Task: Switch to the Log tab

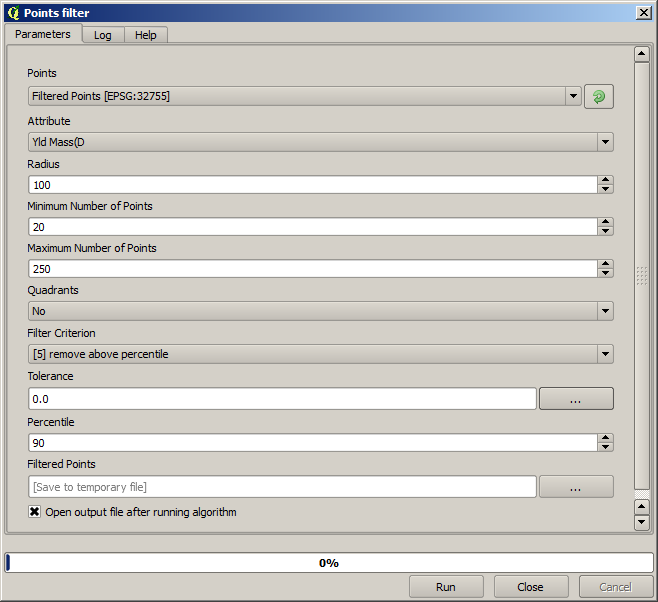Action: pos(103,35)
